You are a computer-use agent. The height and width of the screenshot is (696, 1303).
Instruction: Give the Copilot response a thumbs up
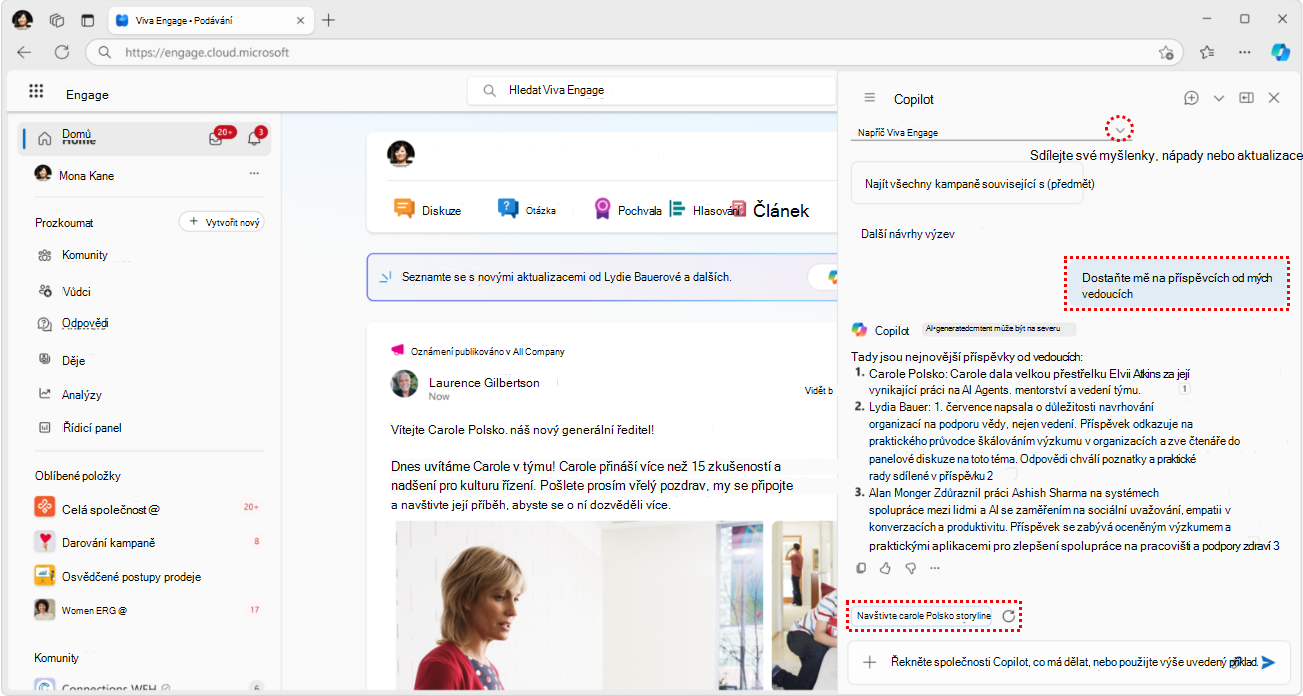885,568
